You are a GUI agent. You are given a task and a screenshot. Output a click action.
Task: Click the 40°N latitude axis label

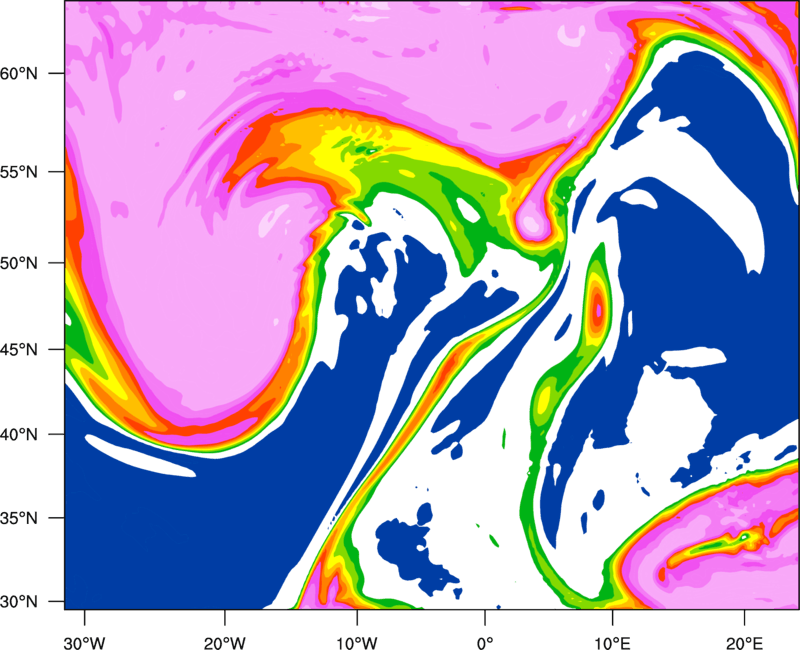[x=19, y=435]
